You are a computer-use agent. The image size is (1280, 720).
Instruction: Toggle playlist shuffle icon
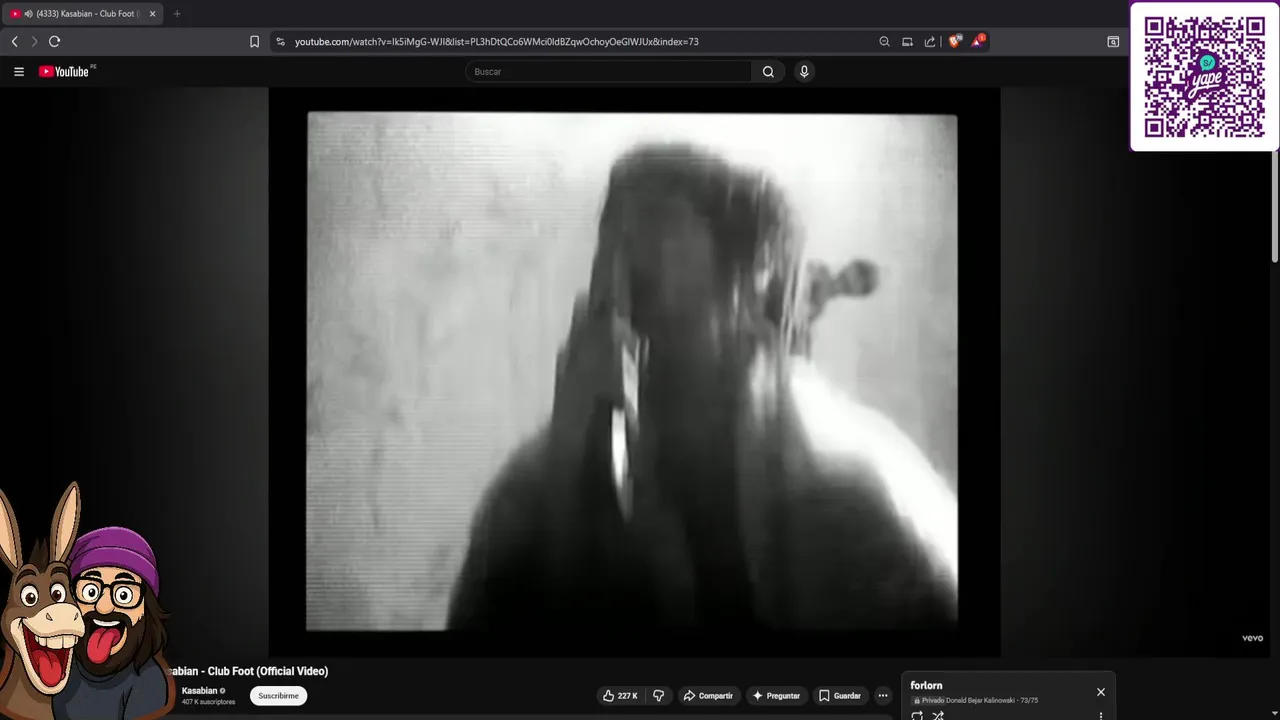(938, 715)
